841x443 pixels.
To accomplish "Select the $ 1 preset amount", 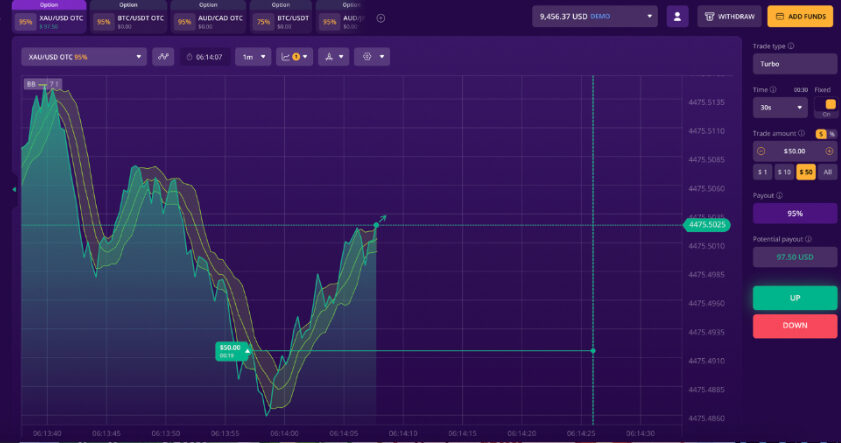I will (763, 172).
